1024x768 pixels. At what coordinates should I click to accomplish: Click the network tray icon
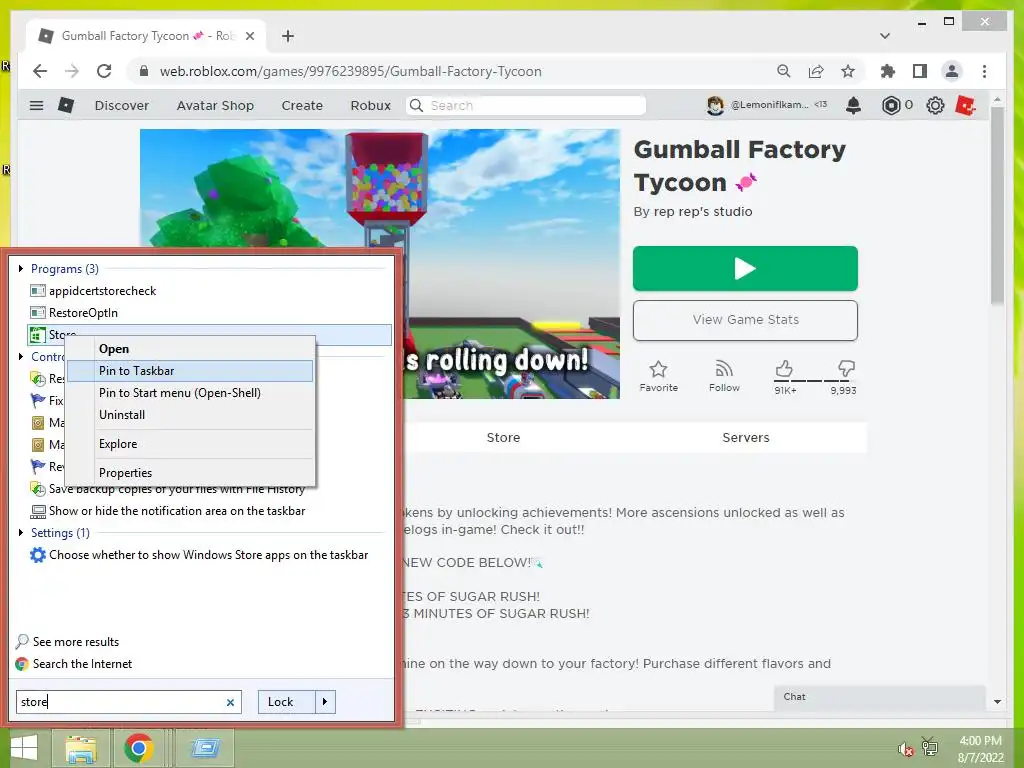tap(929, 746)
